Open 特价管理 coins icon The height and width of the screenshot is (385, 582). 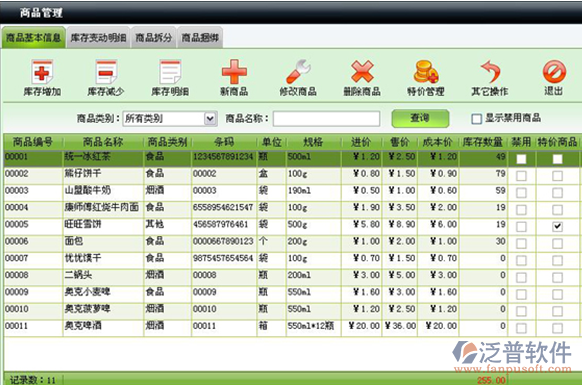coord(426,72)
